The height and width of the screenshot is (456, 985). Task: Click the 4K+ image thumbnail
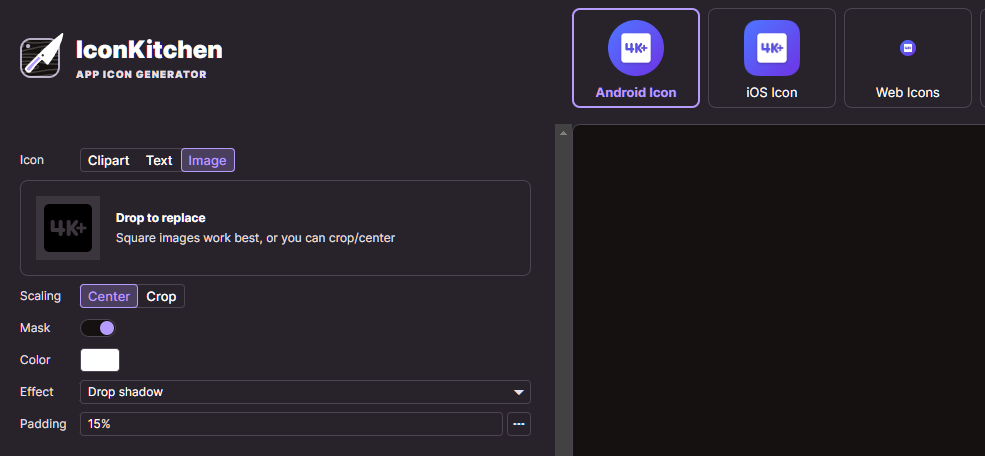coord(68,228)
